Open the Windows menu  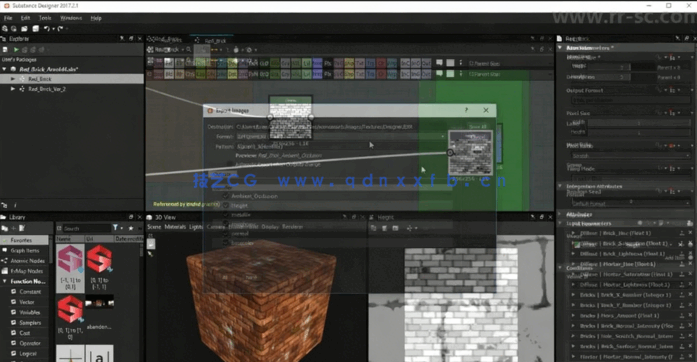71,18
